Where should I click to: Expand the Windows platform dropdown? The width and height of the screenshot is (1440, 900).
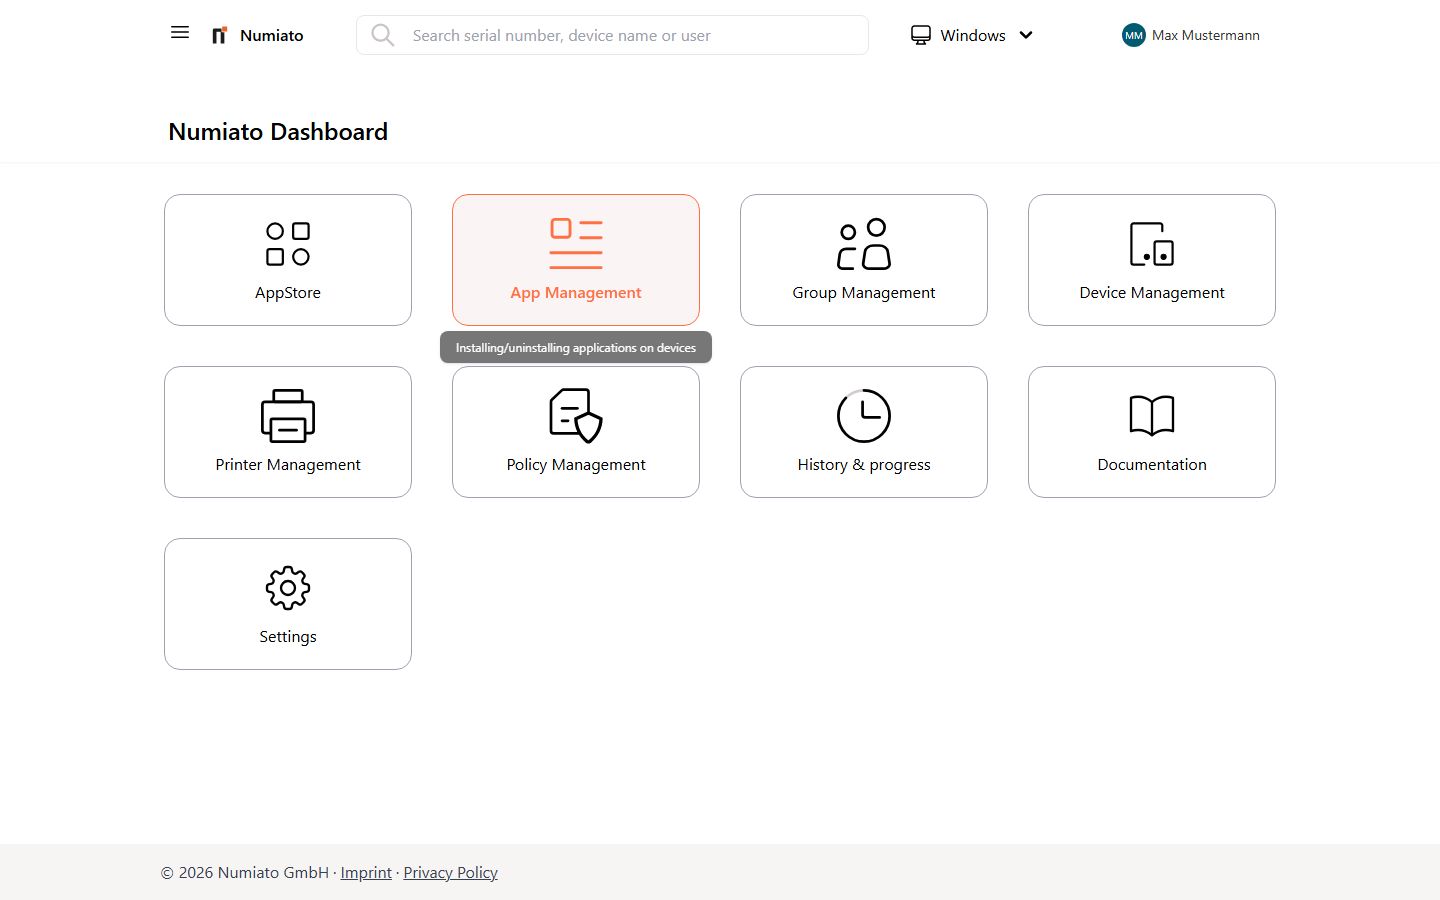pos(1026,35)
